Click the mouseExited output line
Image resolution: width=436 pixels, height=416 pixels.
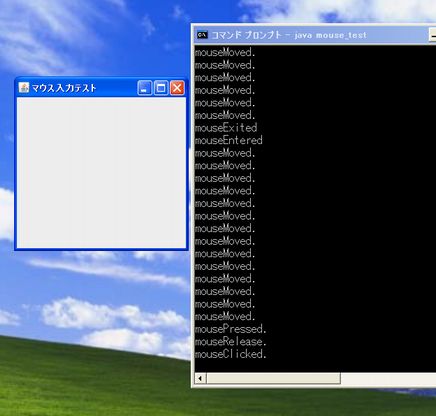pyautogui.click(x=226, y=128)
